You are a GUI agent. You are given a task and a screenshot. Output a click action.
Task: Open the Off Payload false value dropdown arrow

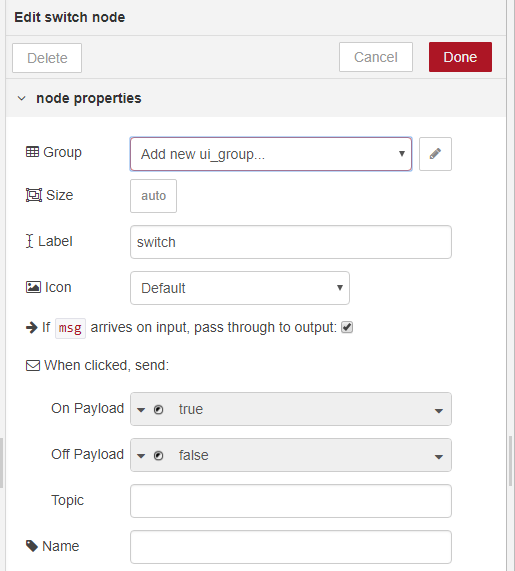[439, 457]
